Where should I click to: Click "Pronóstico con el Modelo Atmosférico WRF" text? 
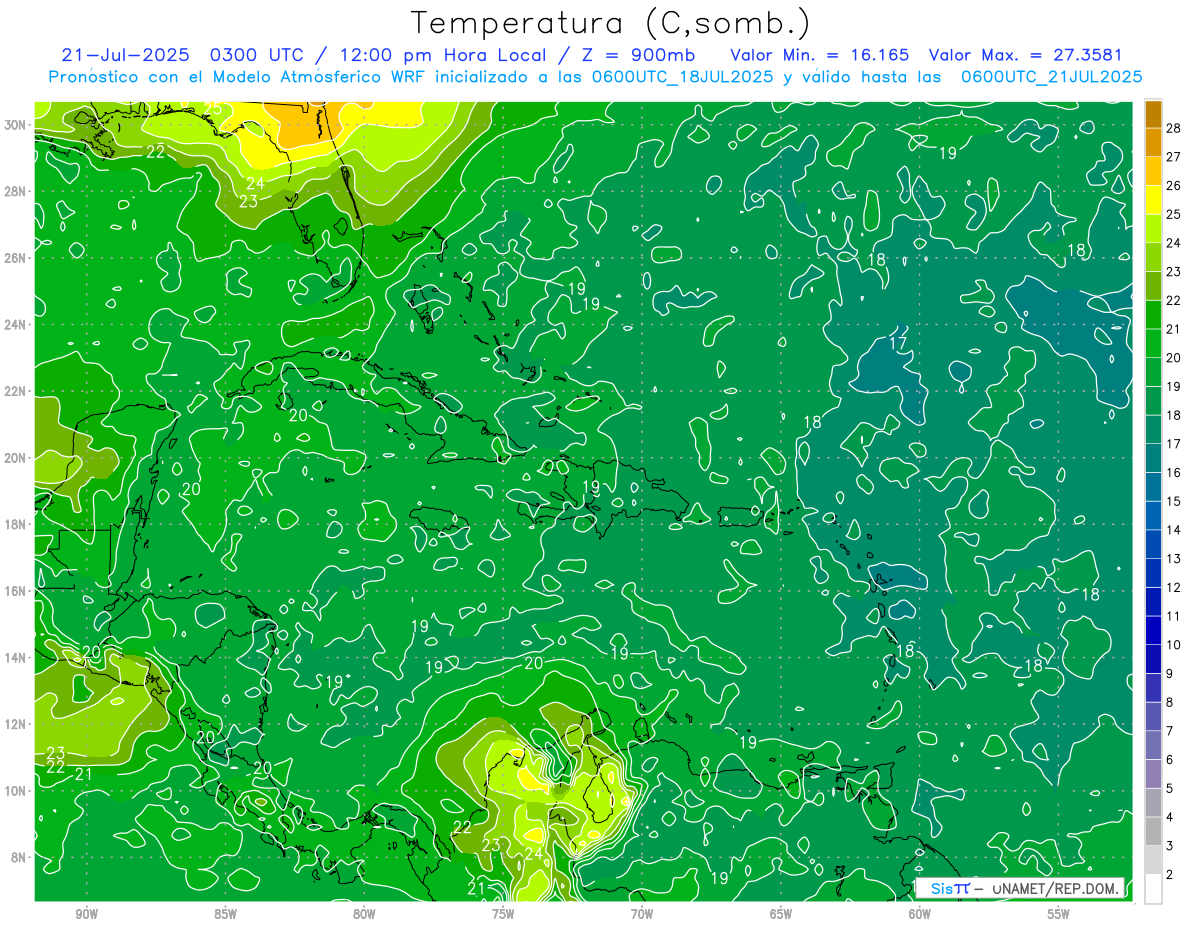(238, 76)
